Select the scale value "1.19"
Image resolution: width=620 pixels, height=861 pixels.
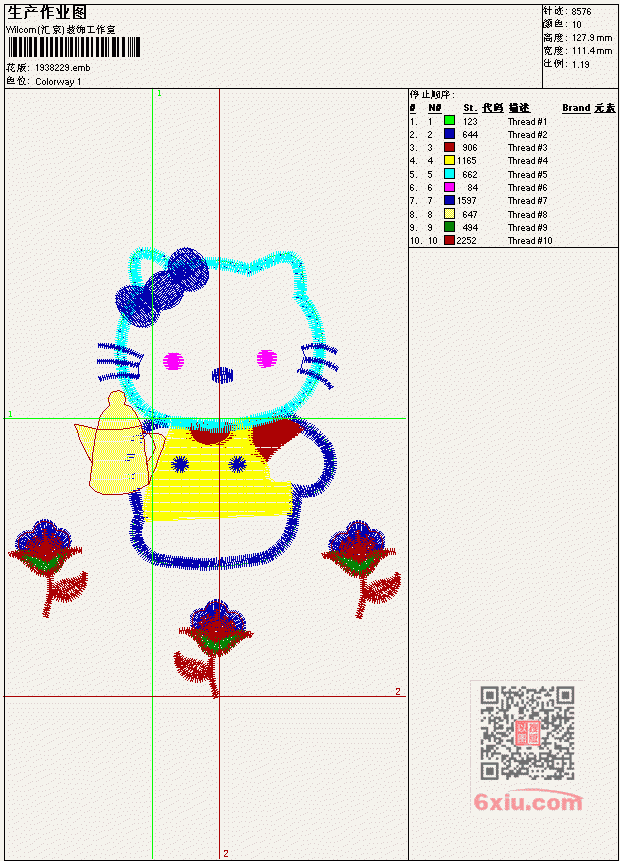click(580, 64)
